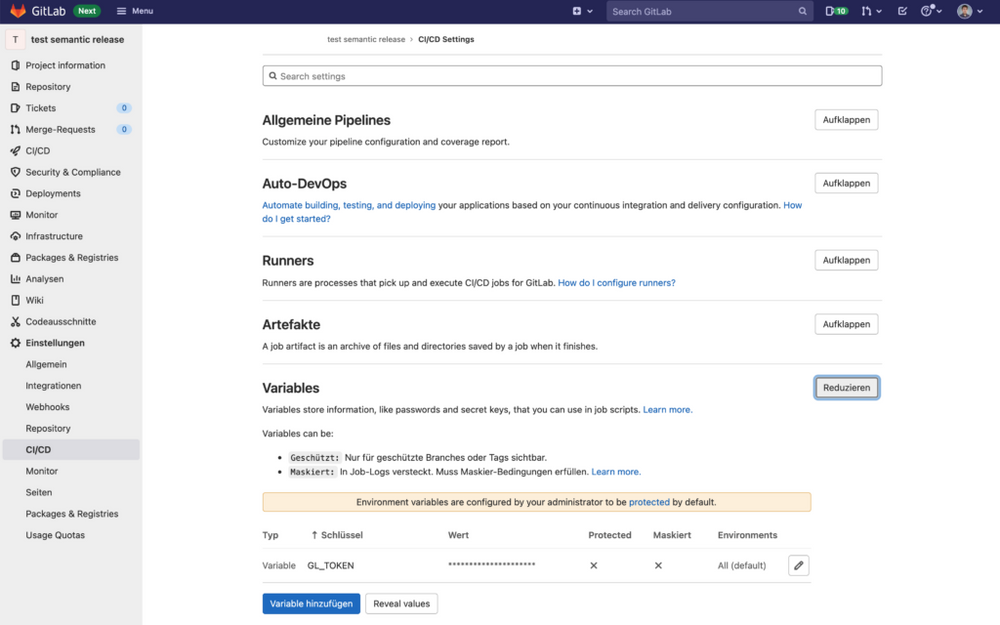Expand Auto-DevOps settings with Aufklappen
The image size is (1000, 625).
pos(846,182)
